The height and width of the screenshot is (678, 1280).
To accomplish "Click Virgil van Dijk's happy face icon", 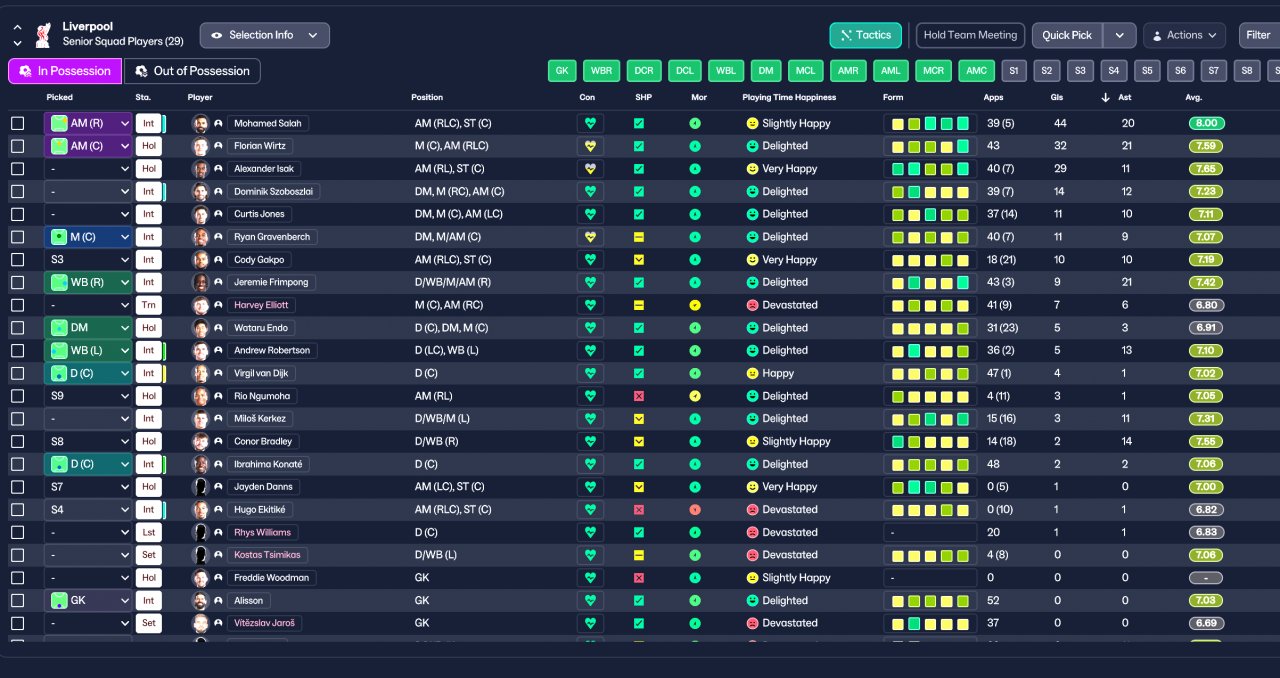I will tap(752, 373).
